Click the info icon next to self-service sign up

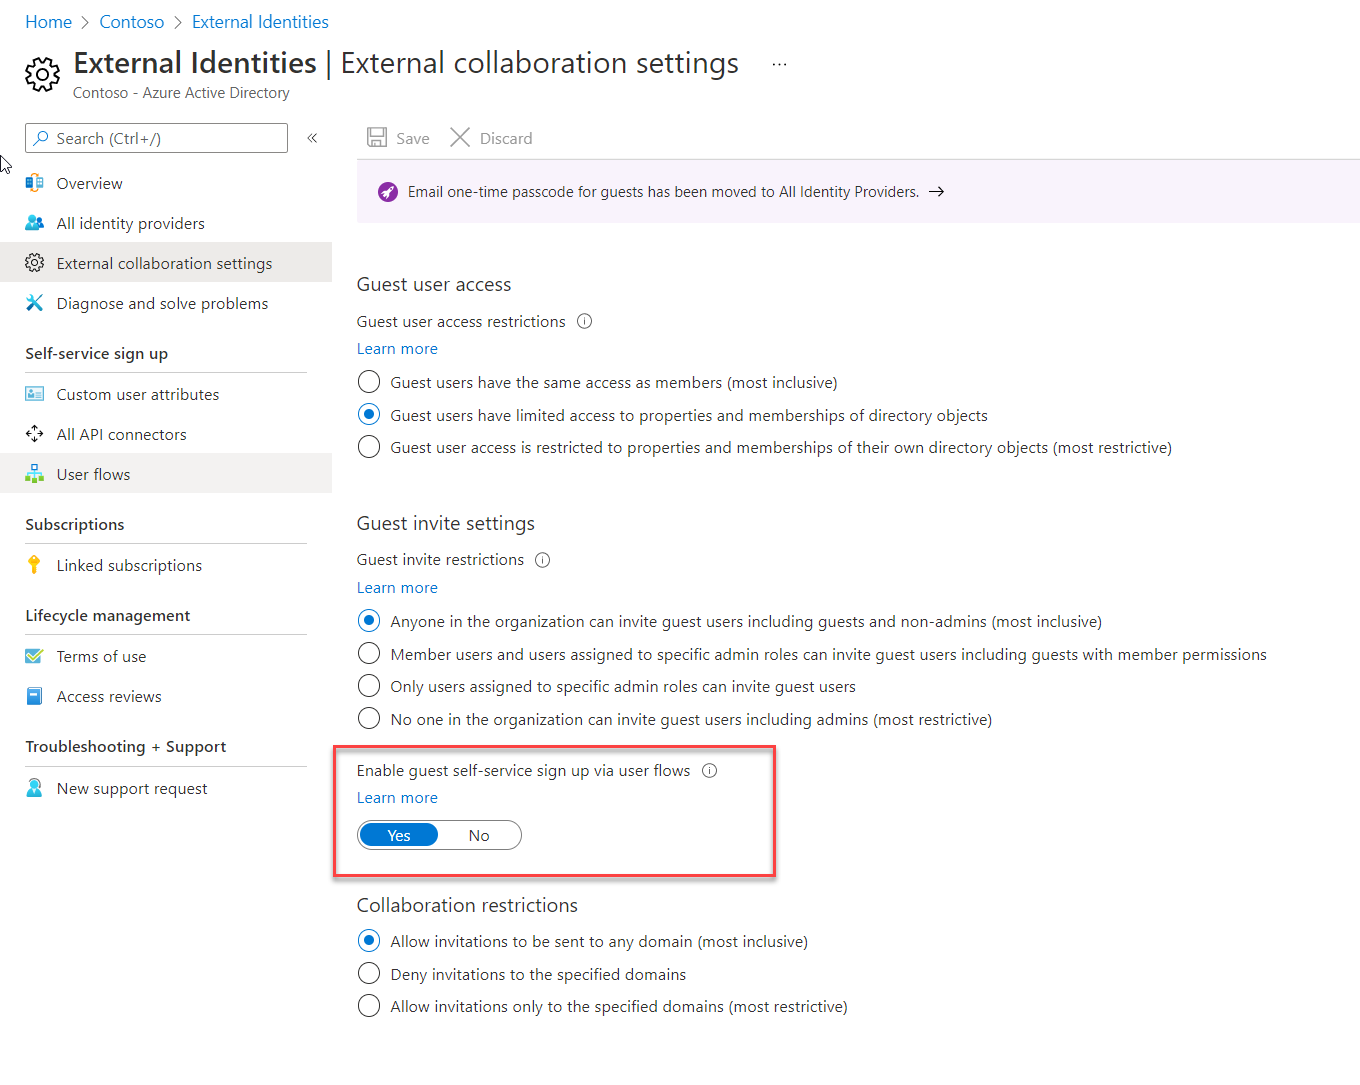click(710, 771)
